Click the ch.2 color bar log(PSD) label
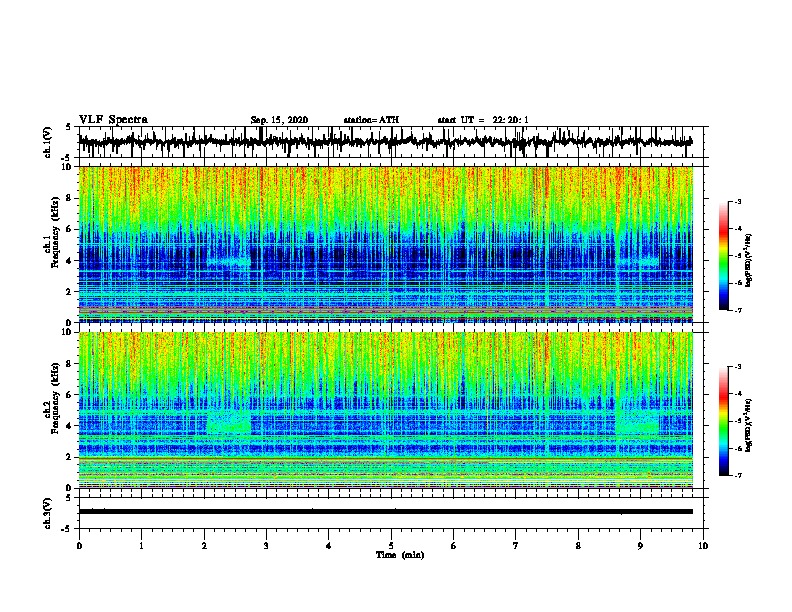This screenshot has width=792, height=612. (x=749, y=425)
